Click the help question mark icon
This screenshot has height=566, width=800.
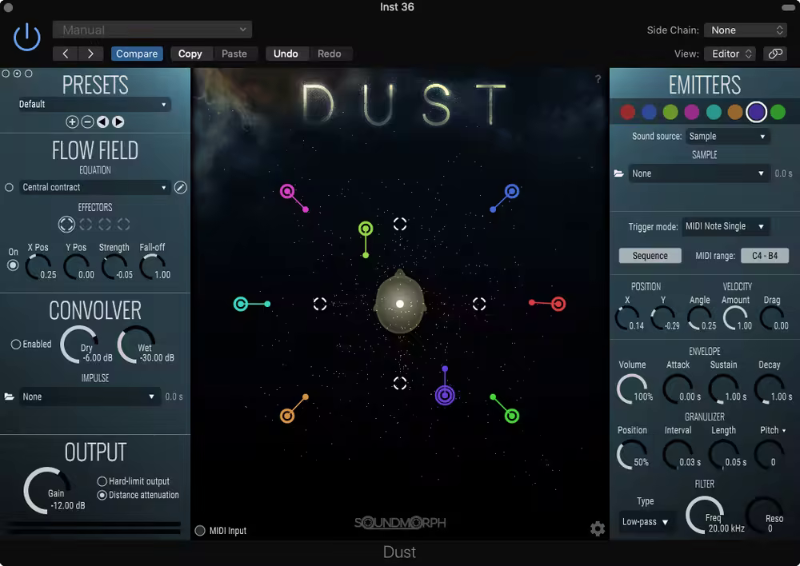coord(598,79)
